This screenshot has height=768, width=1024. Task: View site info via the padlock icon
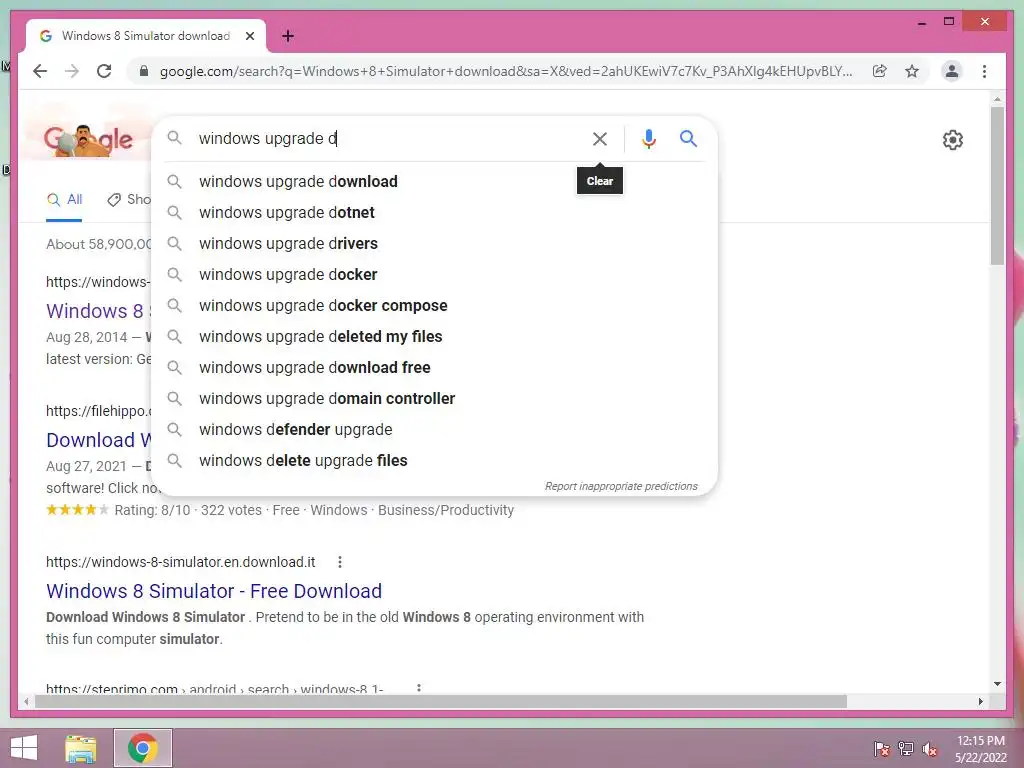[x=144, y=71]
